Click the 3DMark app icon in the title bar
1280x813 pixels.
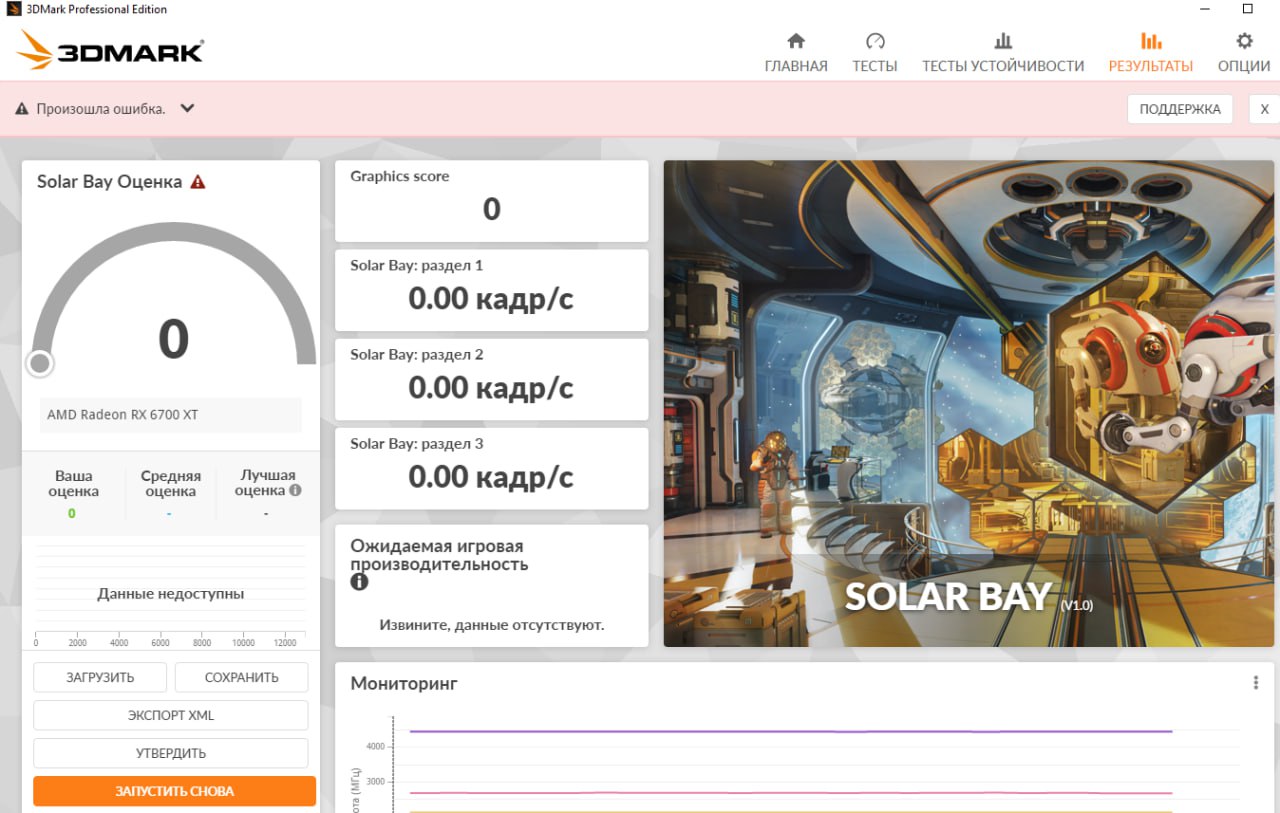(x=14, y=9)
